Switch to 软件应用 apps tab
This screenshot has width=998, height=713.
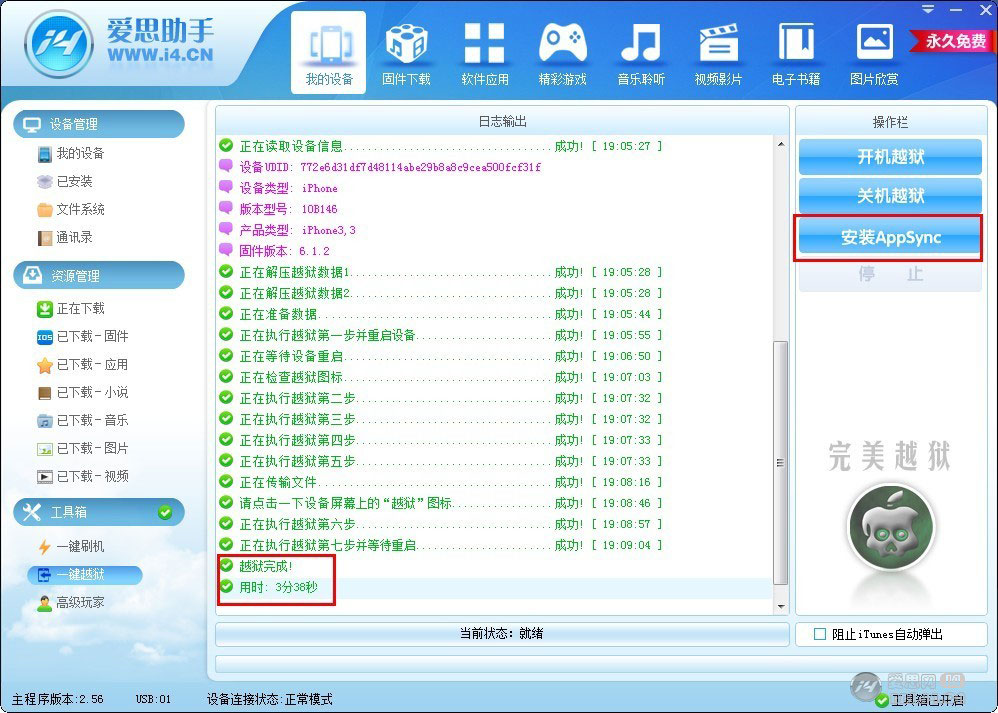[x=484, y=53]
